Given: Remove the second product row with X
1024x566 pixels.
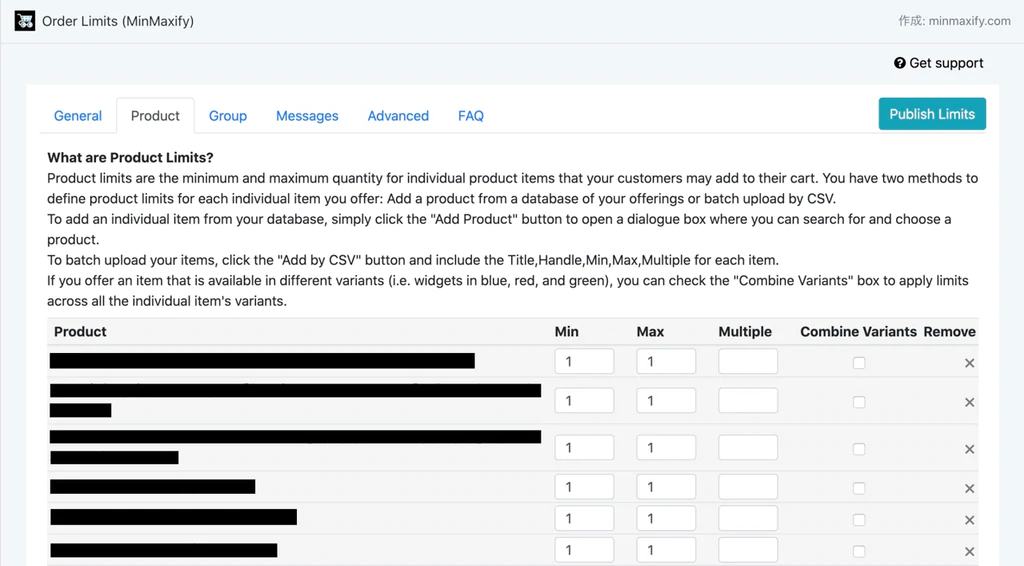Looking at the screenshot, I should click(x=969, y=402).
